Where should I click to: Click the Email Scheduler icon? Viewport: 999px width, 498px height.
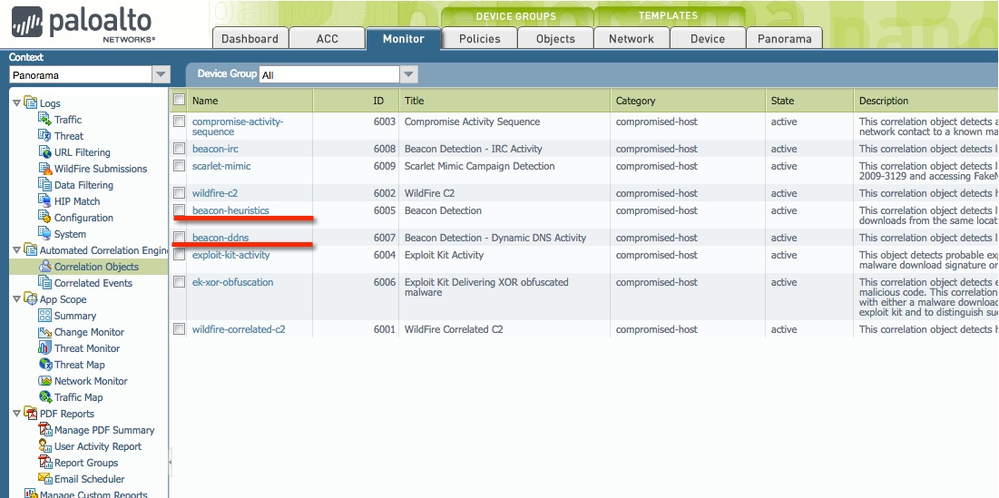click(x=45, y=479)
